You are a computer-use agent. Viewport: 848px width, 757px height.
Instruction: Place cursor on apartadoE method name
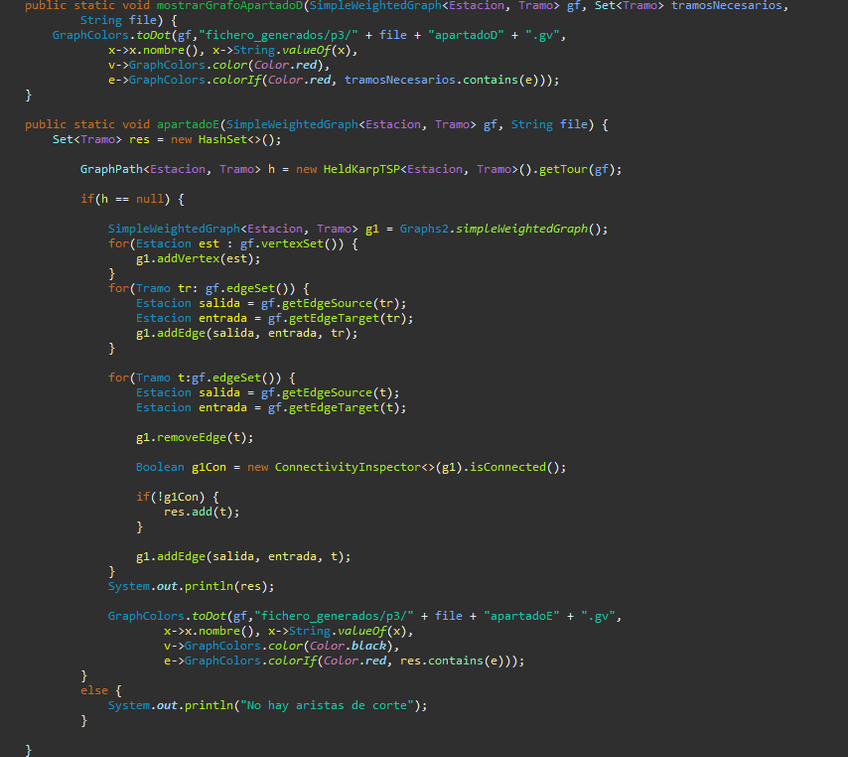coord(191,125)
